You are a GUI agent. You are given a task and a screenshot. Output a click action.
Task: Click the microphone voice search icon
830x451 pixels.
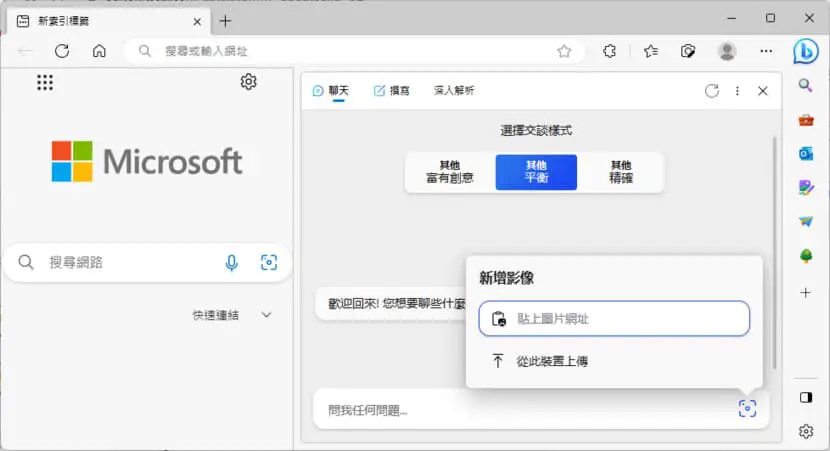point(231,263)
